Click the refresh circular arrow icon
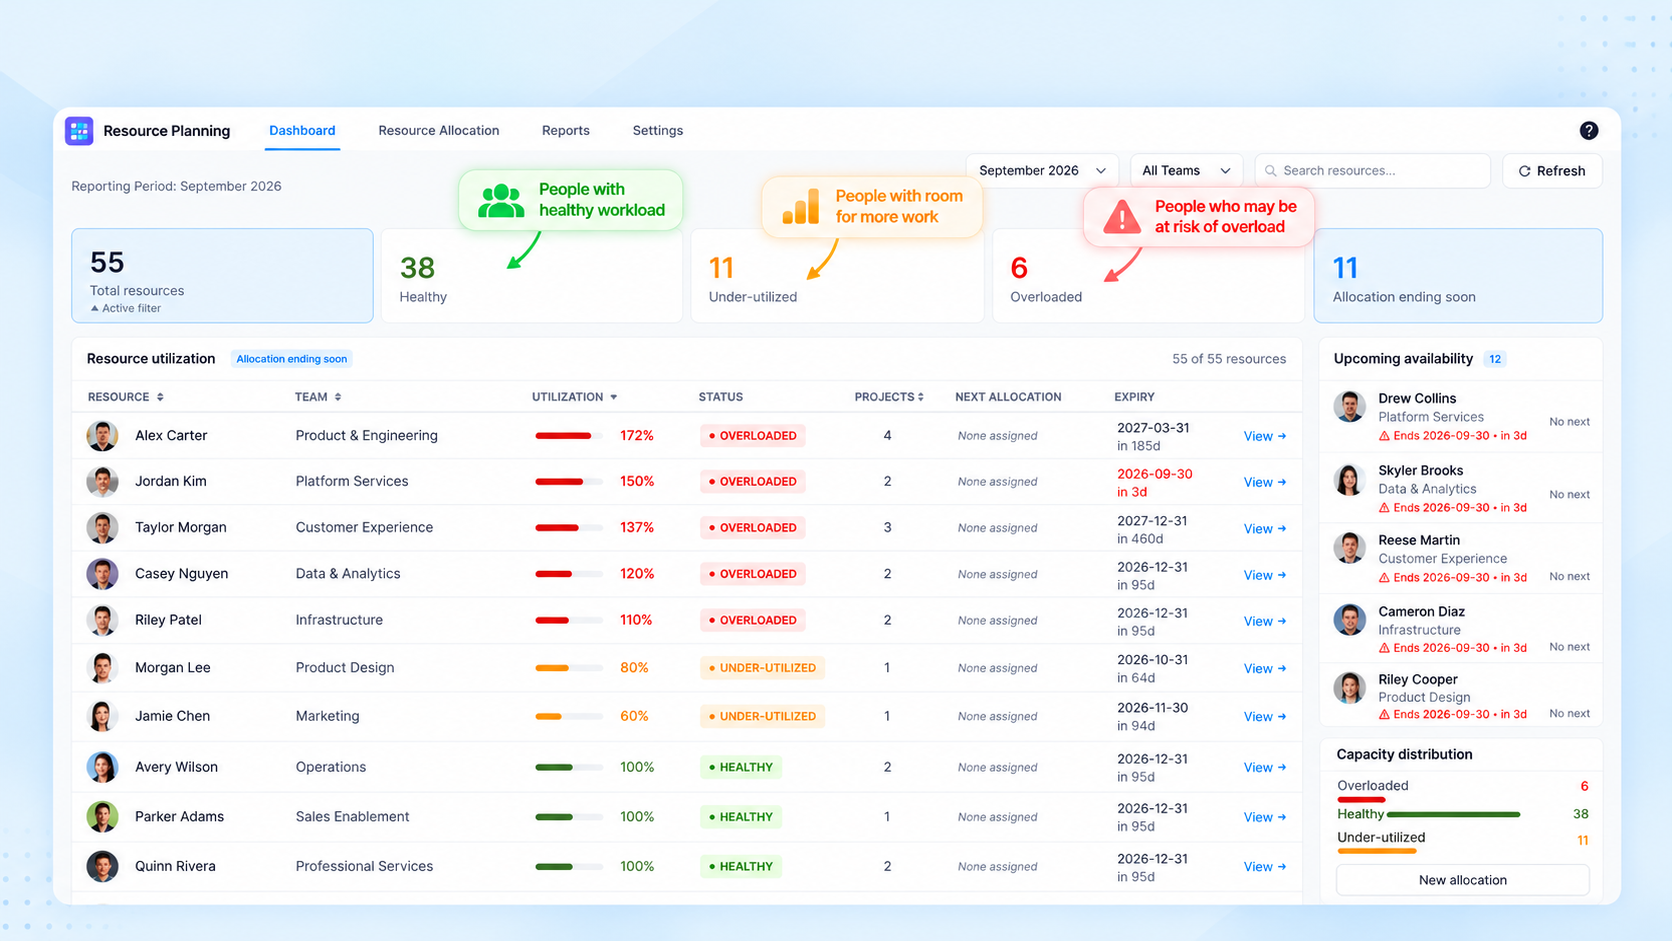1672x941 pixels. [1524, 171]
